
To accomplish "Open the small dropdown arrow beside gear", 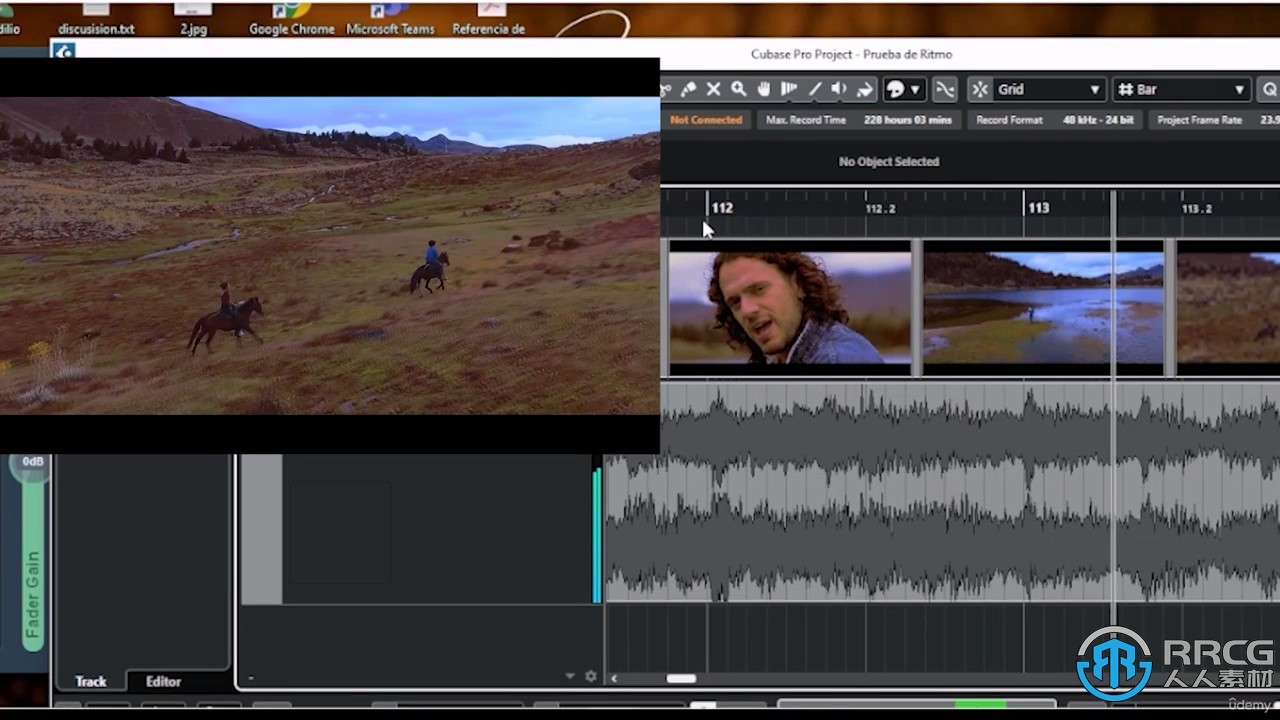I will pyautogui.click(x=570, y=677).
